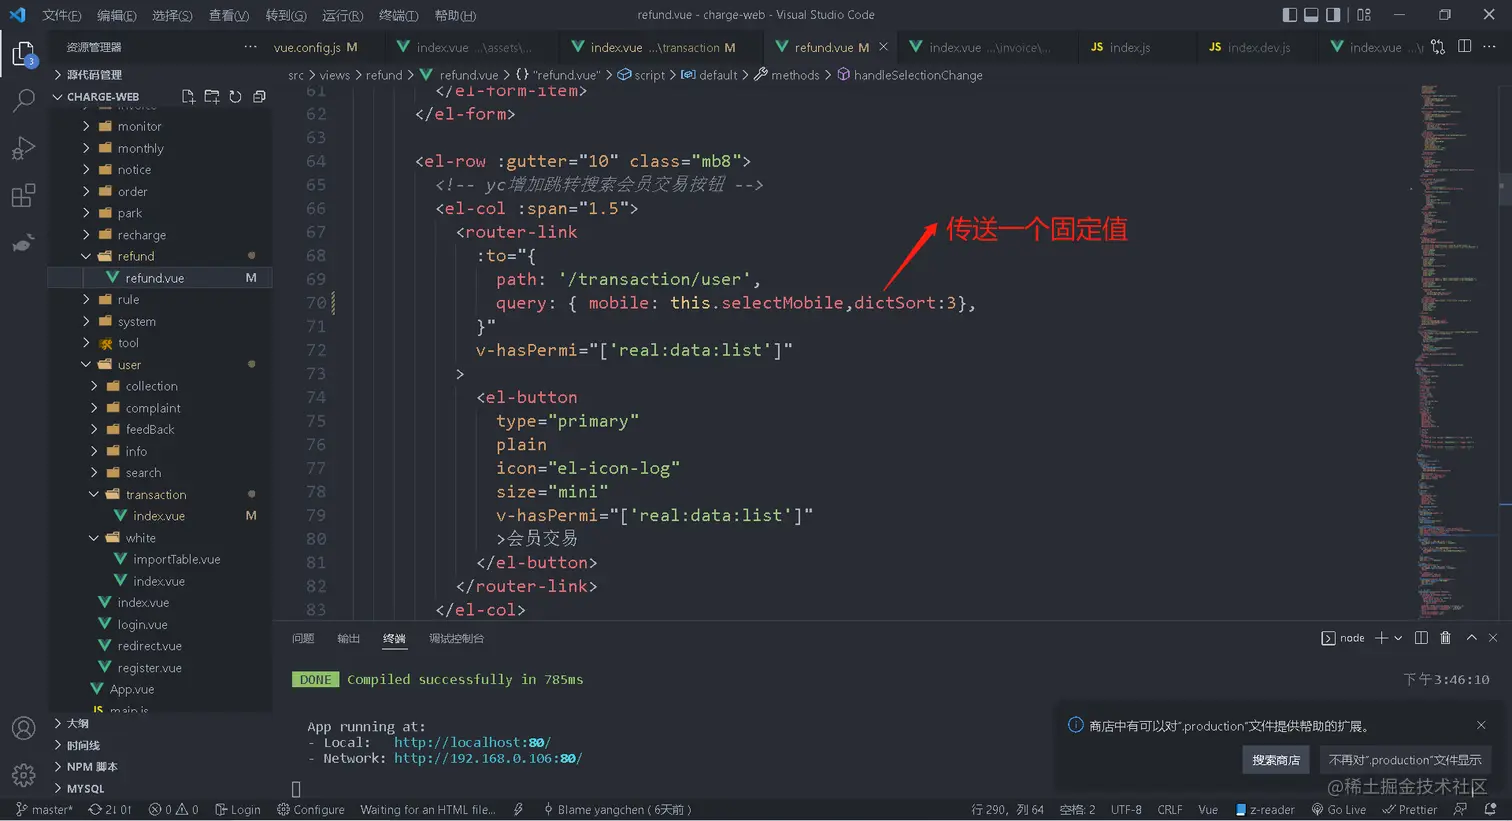This screenshot has height=821, width=1512.
Task: Open the notifications bell in status bar
Action: pyautogui.click(x=1490, y=810)
